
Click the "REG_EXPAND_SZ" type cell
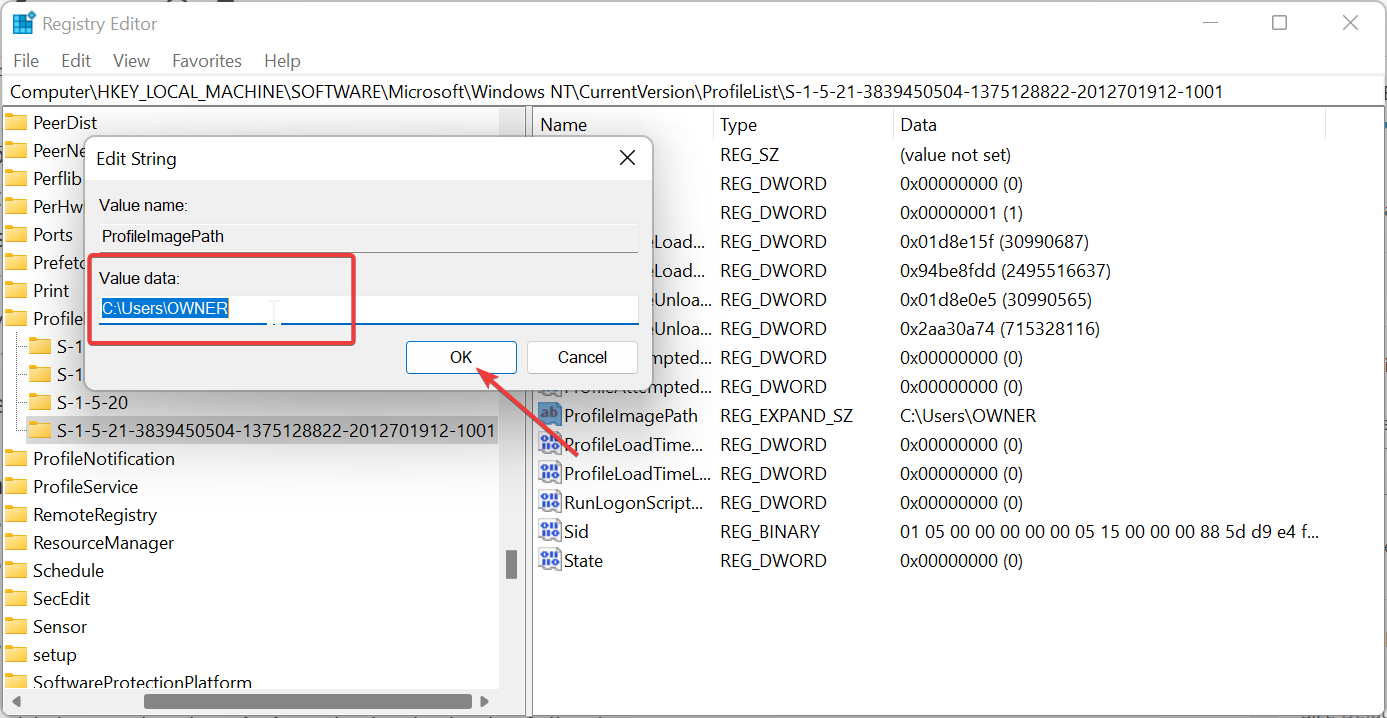coord(786,416)
